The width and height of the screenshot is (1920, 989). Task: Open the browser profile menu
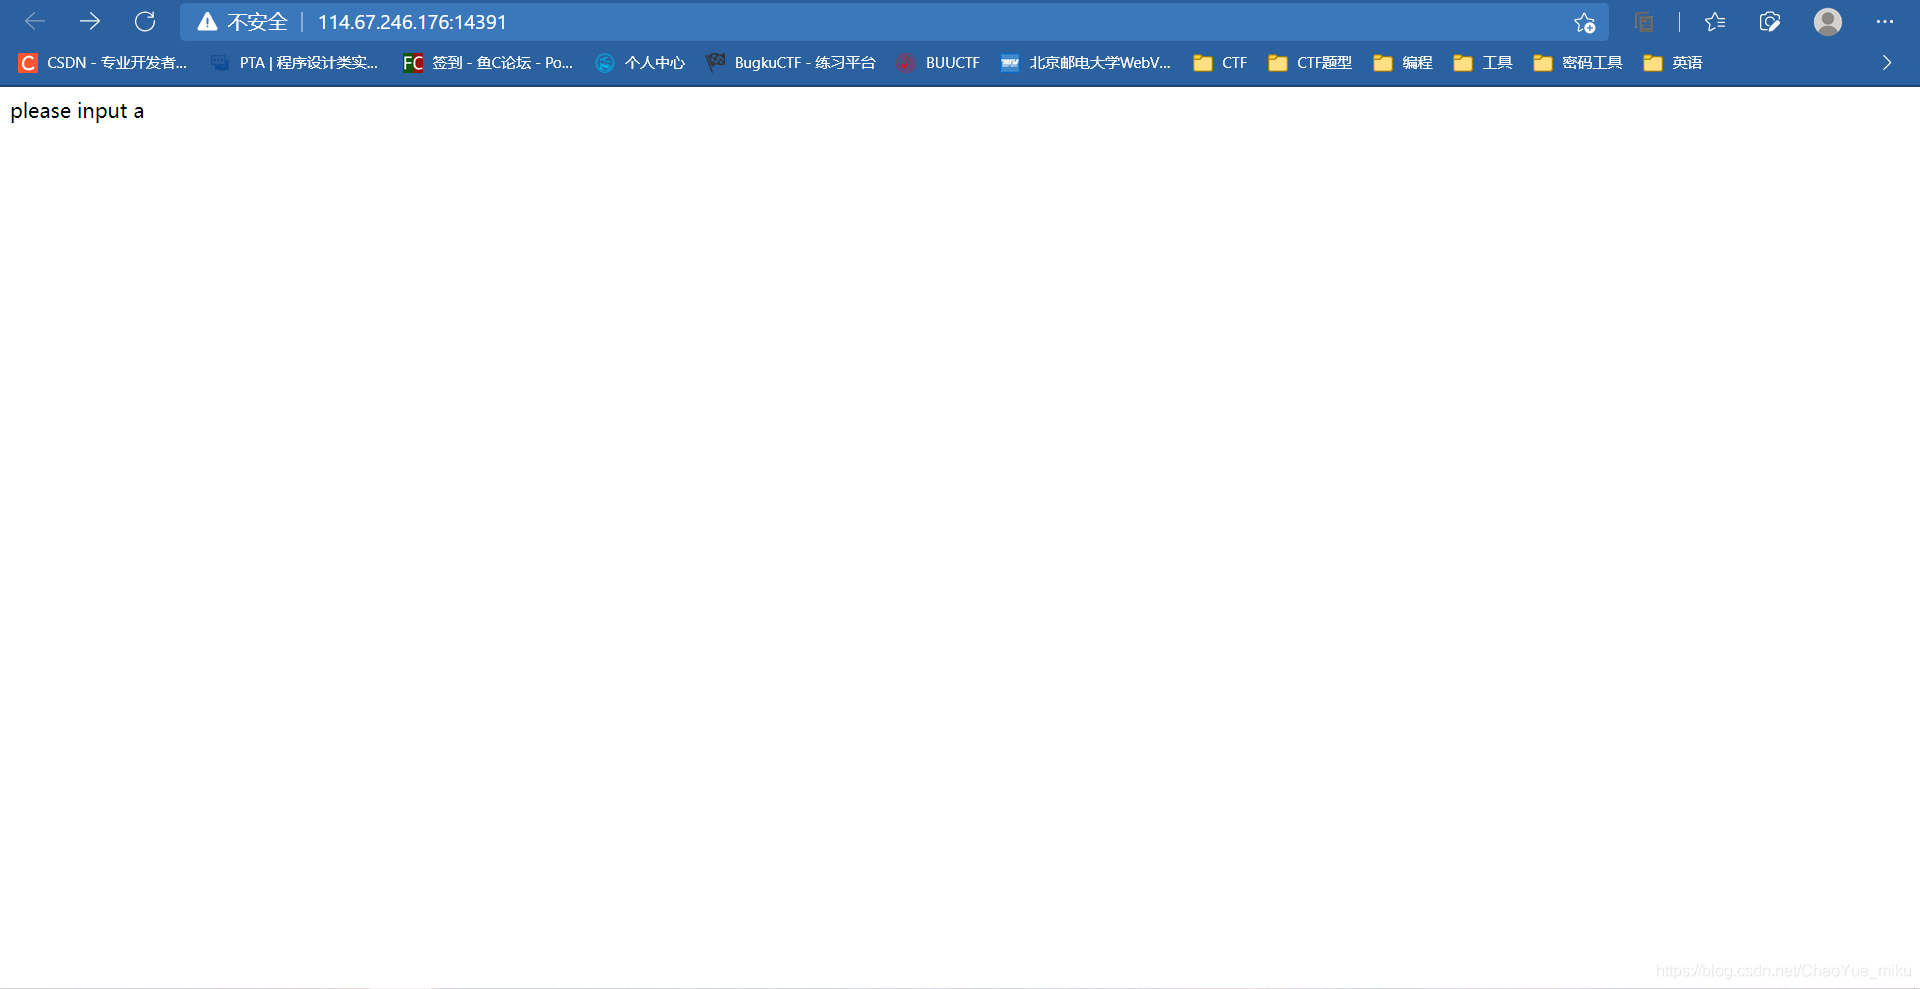pyautogui.click(x=1827, y=22)
